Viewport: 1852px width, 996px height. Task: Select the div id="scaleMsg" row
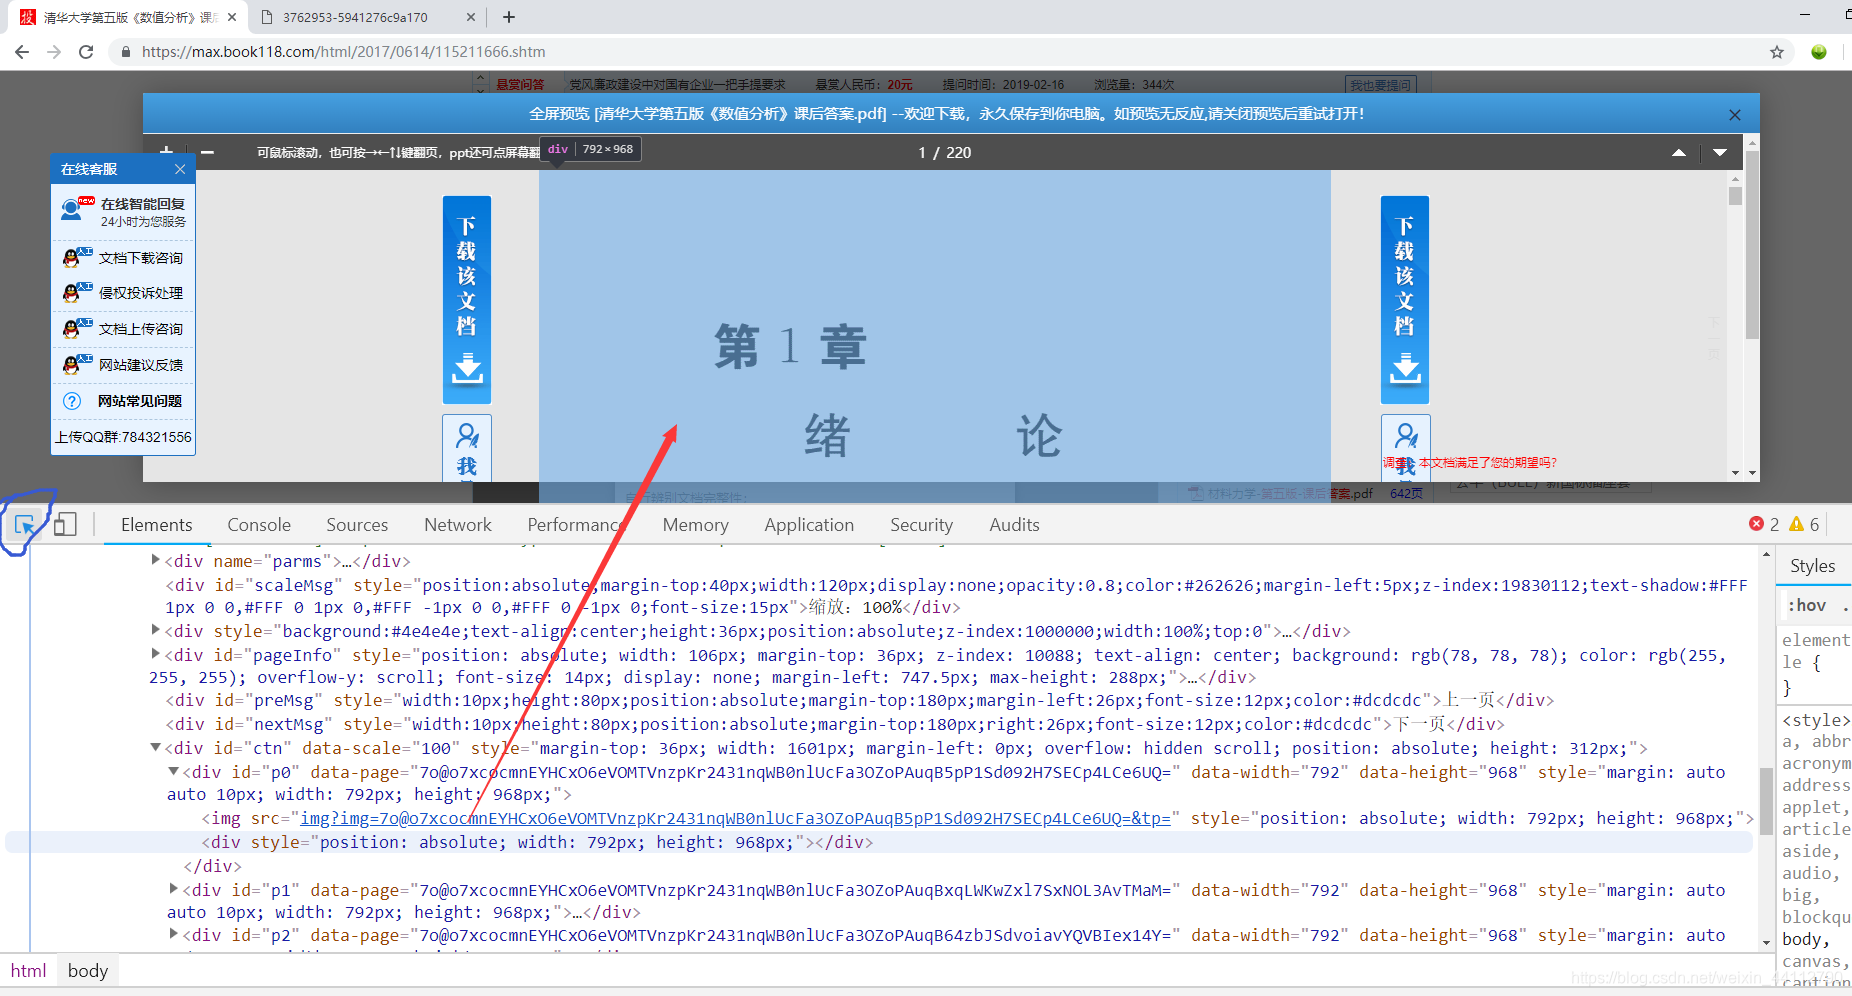pos(955,596)
